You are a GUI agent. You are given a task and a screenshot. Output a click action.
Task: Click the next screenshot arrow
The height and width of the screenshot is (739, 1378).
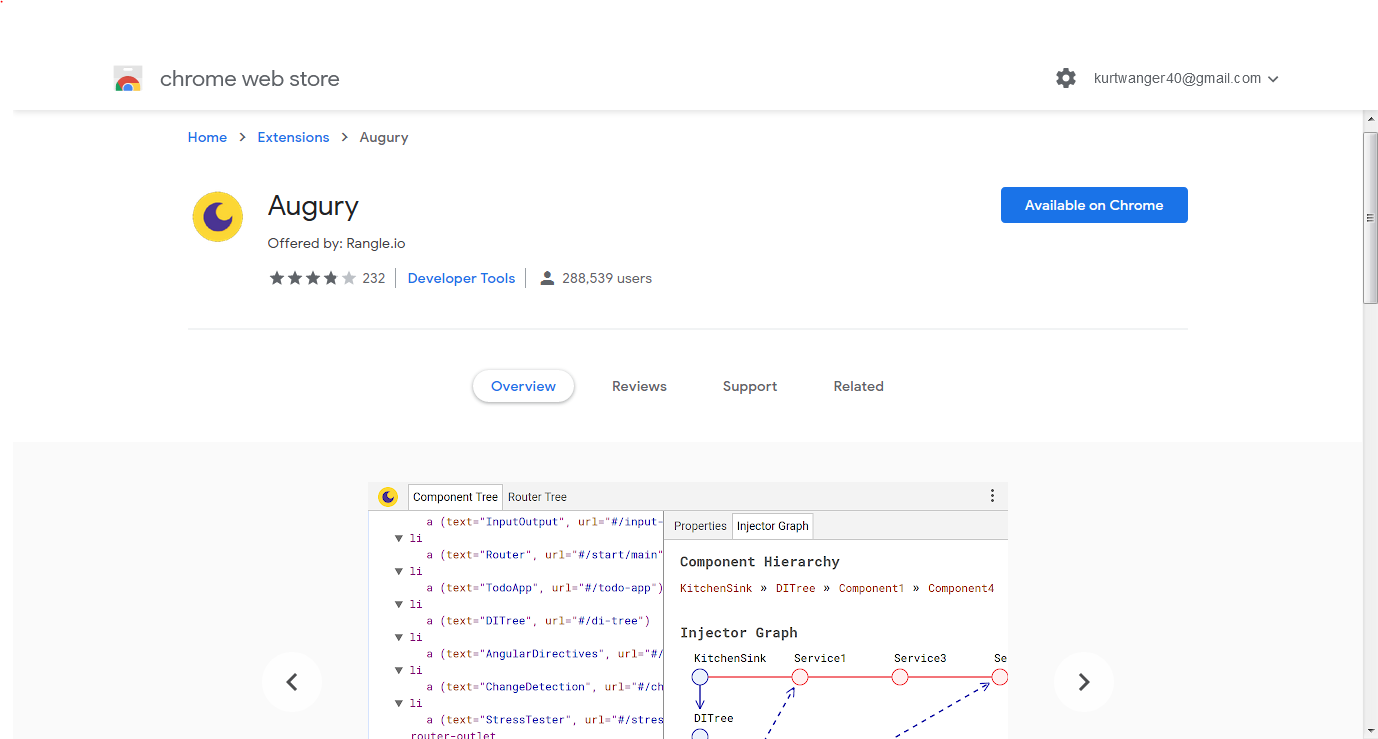pyautogui.click(x=1084, y=681)
